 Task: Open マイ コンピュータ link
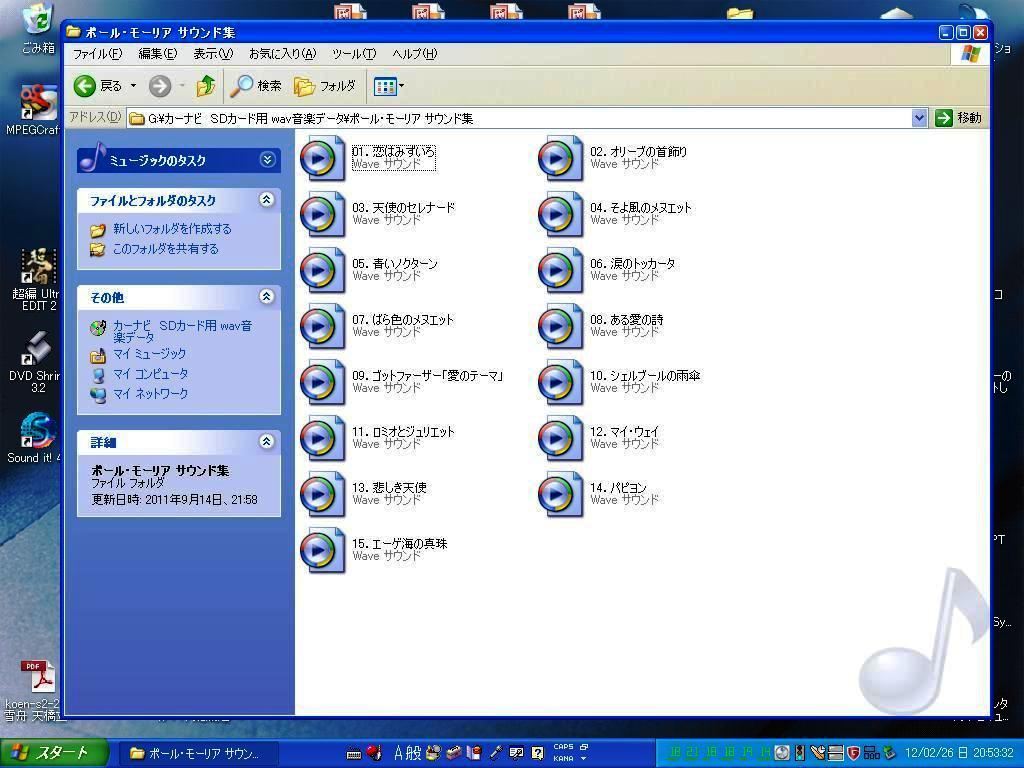click(x=150, y=374)
